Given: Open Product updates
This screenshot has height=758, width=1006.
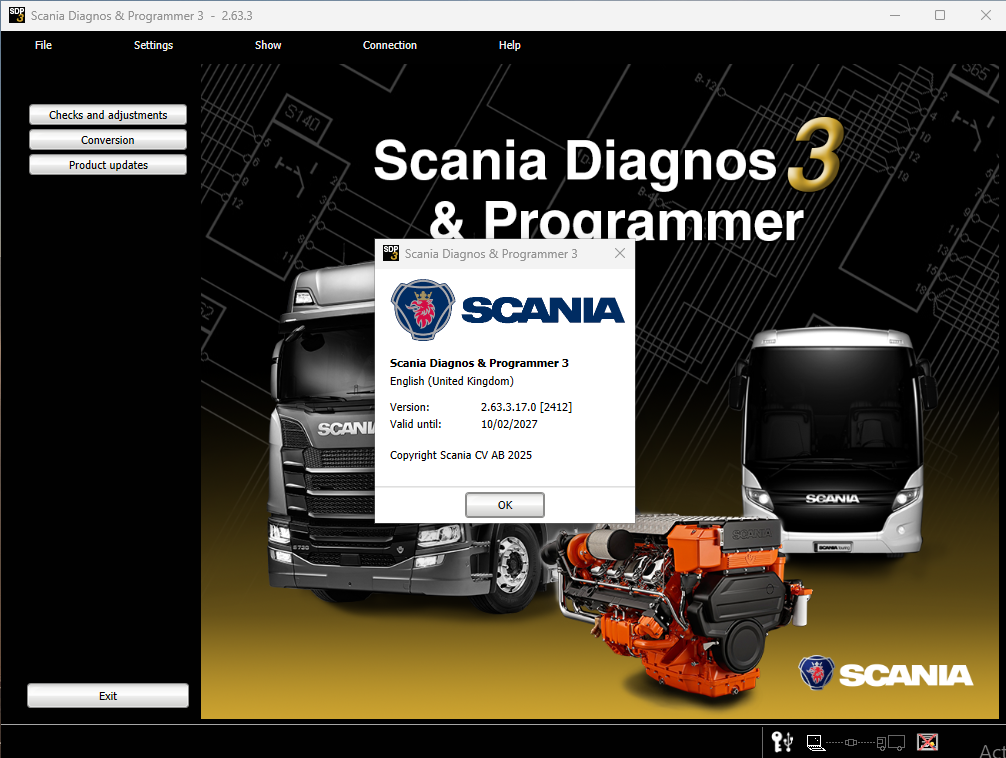Looking at the screenshot, I should [x=108, y=164].
